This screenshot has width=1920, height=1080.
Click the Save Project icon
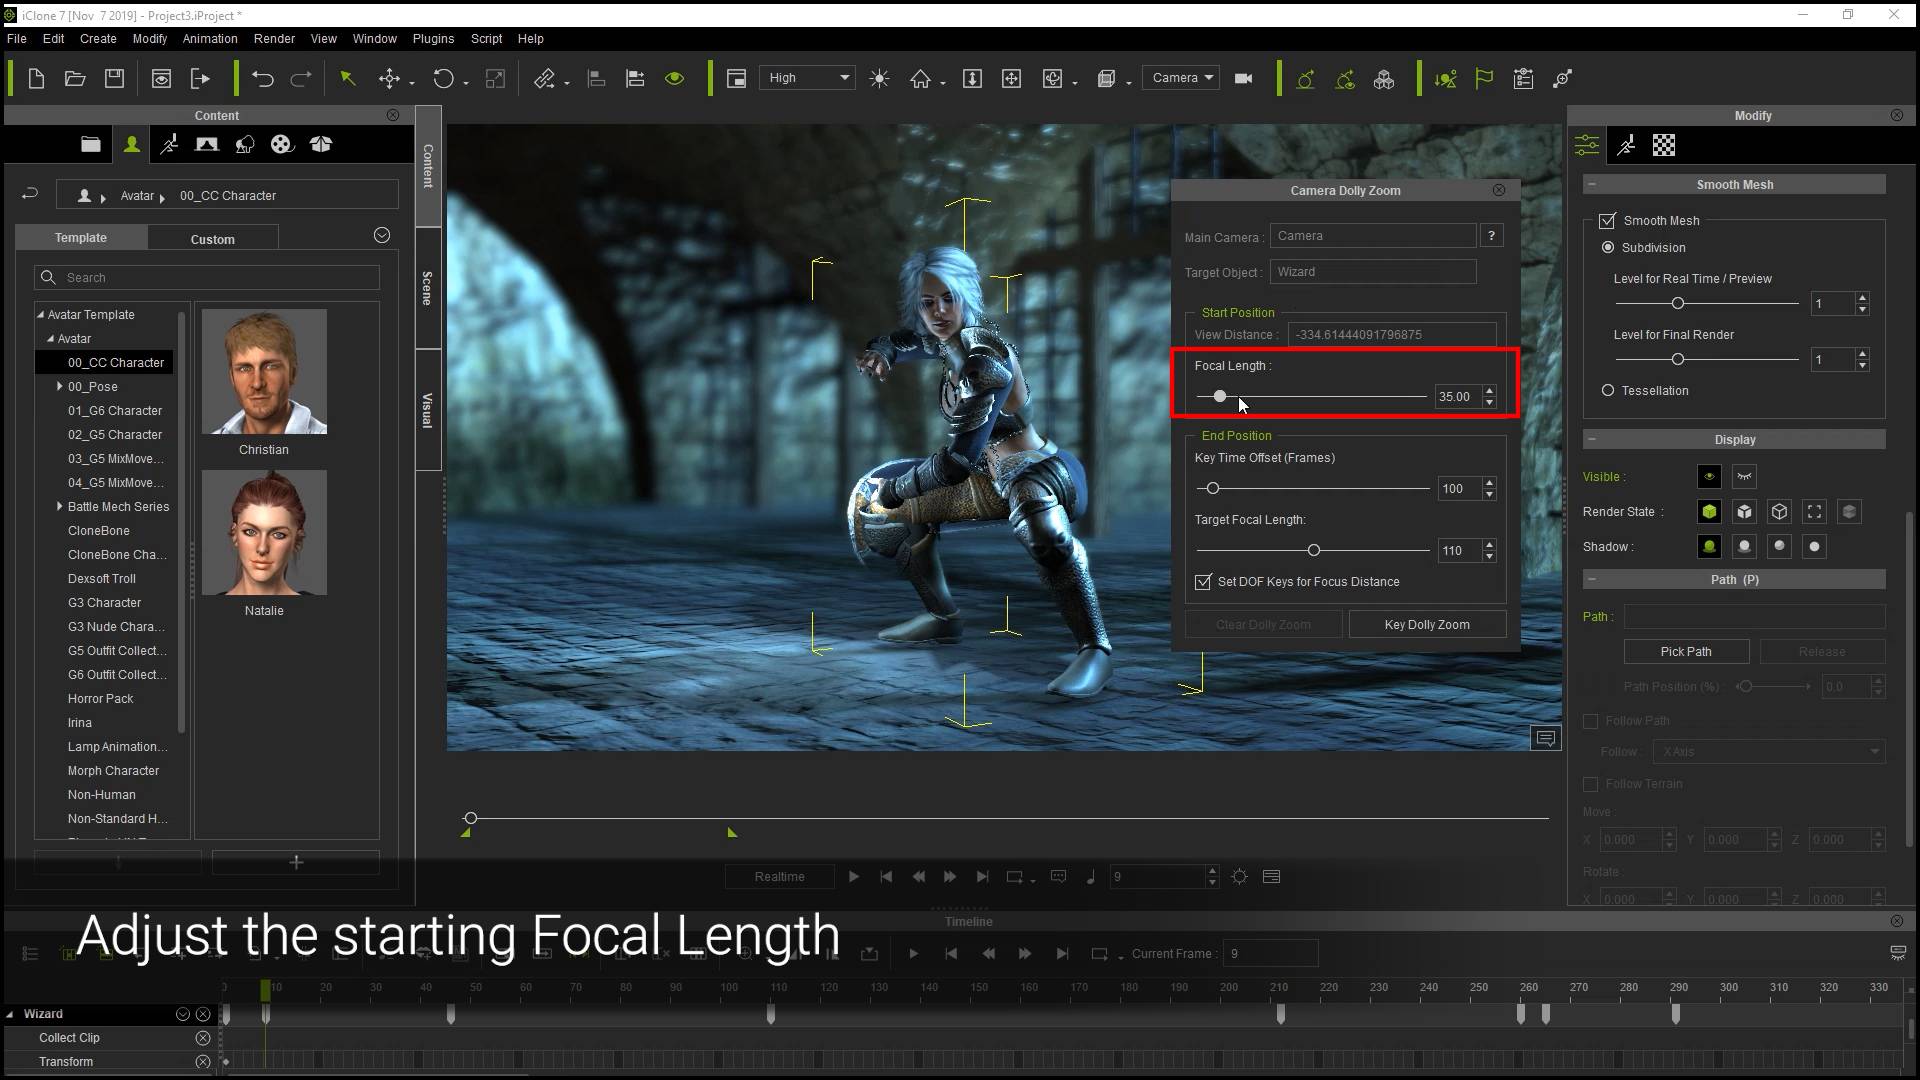[x=114, y=79]
